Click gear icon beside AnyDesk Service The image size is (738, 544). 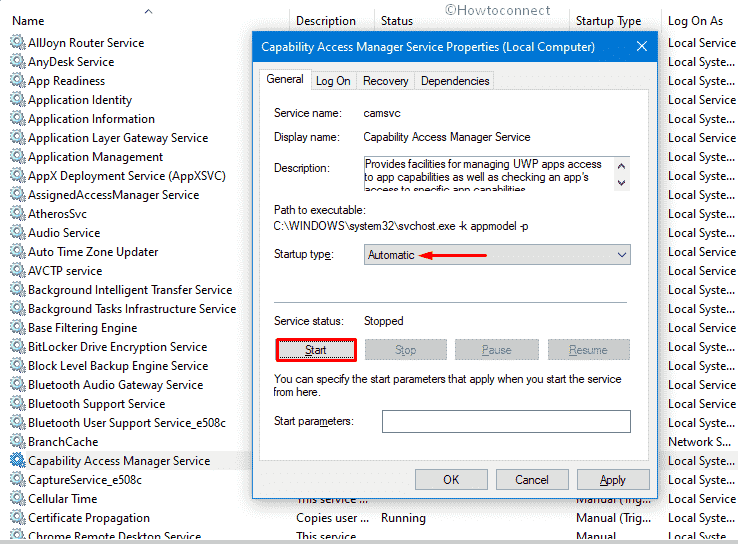pos(18,61)
